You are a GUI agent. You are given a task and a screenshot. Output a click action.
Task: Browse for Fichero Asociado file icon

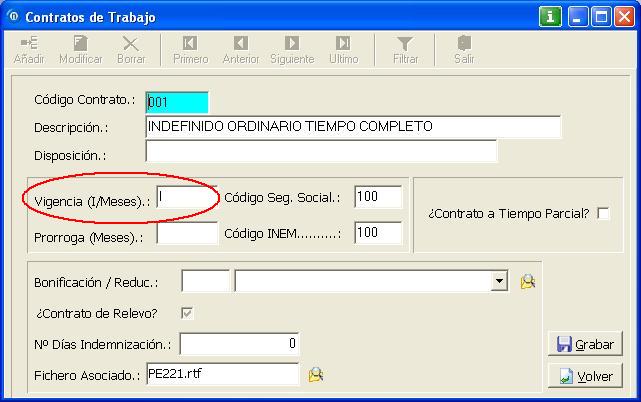pos(316,374)
